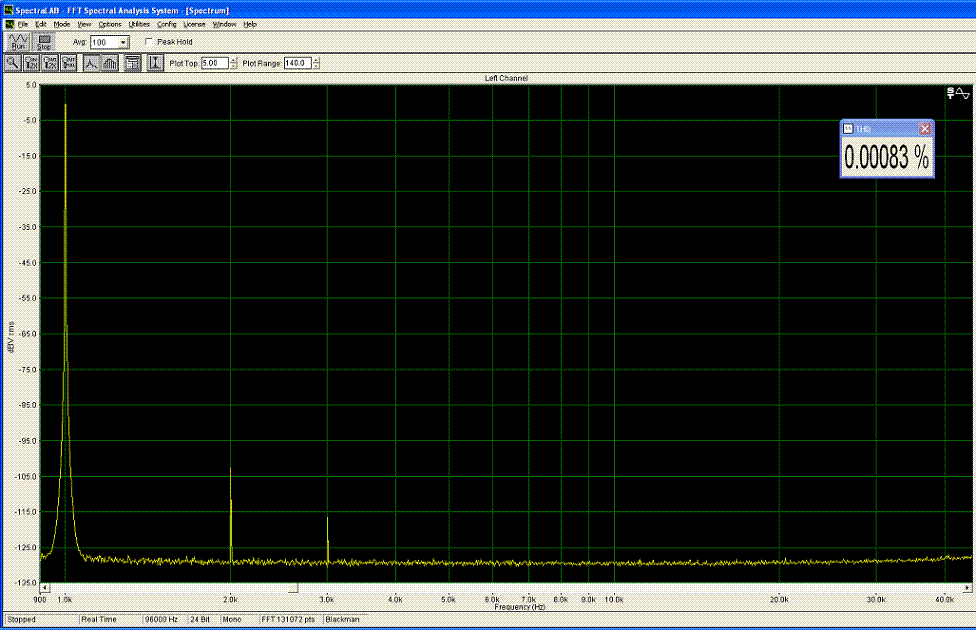This screenshot has width=976, height=630.
Task: Click the zoom out full icon
Action: [x=68, y=63]
